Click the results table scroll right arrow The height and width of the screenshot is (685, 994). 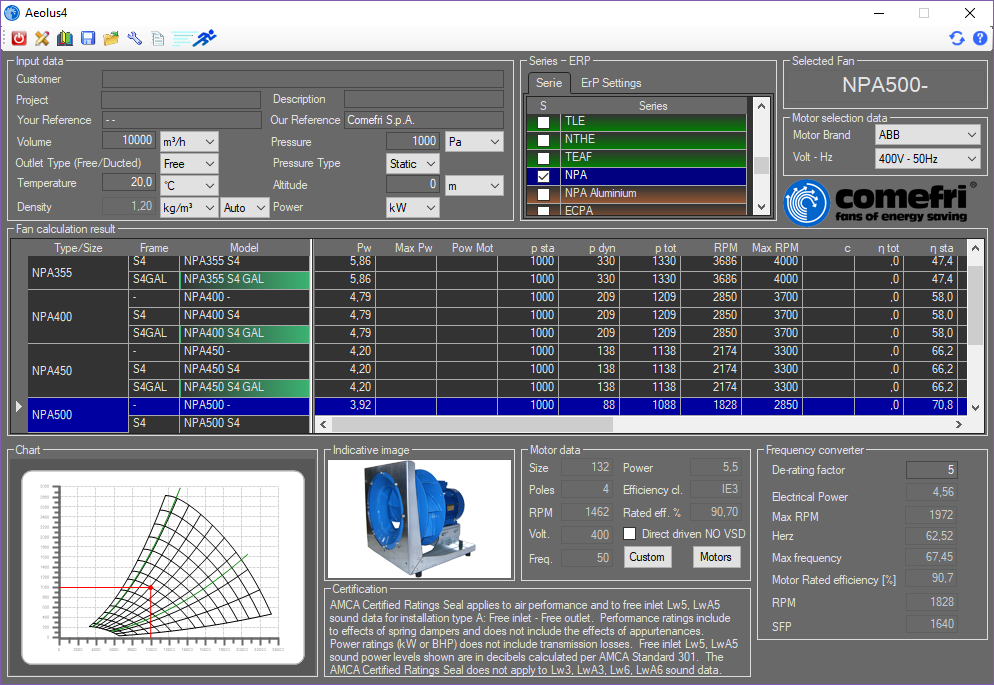click(x=958, y=424)
